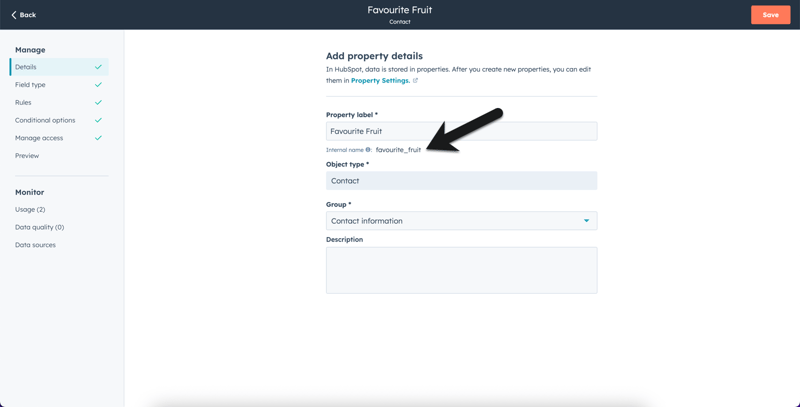The image size is (800, 407).
Task: Click checkmark next to Conditional options
Action: 98,120
